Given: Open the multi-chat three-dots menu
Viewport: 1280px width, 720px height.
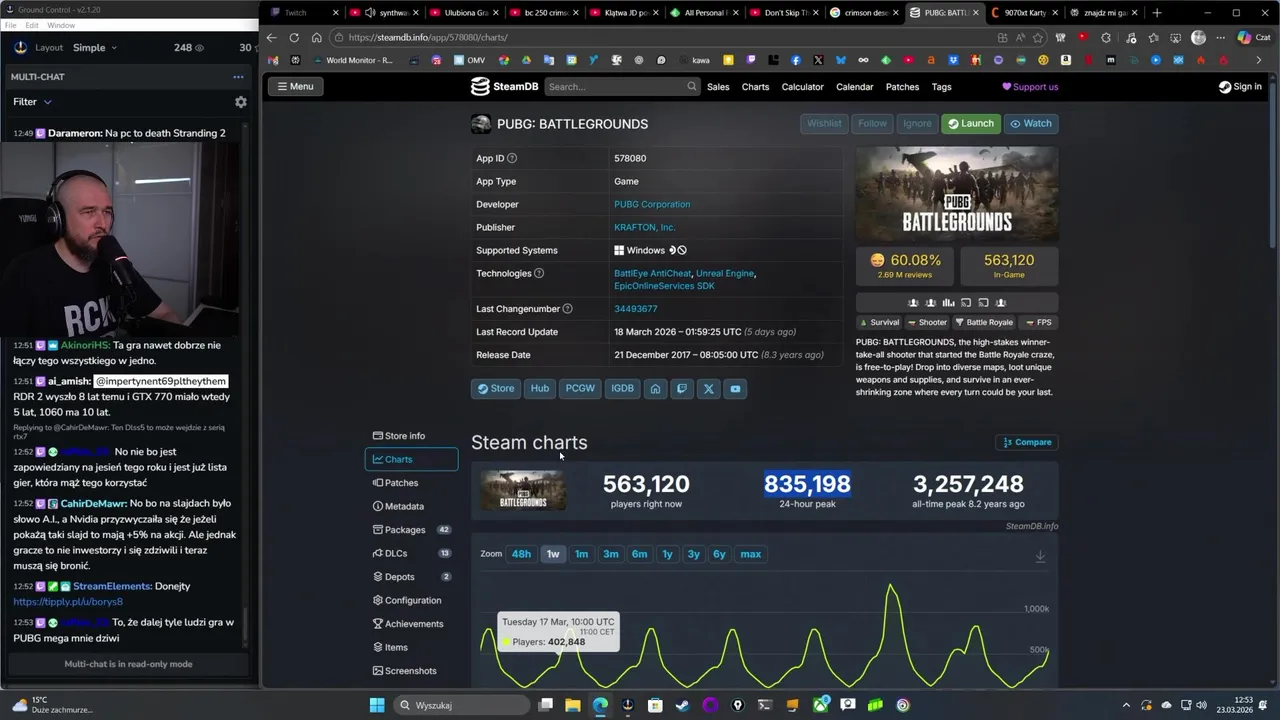Looking at the screenshot, I should (x=238, y=77).
